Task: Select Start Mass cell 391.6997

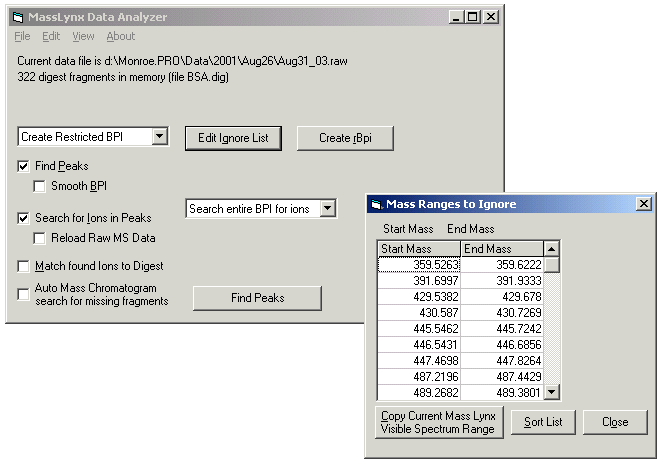Action: [419, 281]
